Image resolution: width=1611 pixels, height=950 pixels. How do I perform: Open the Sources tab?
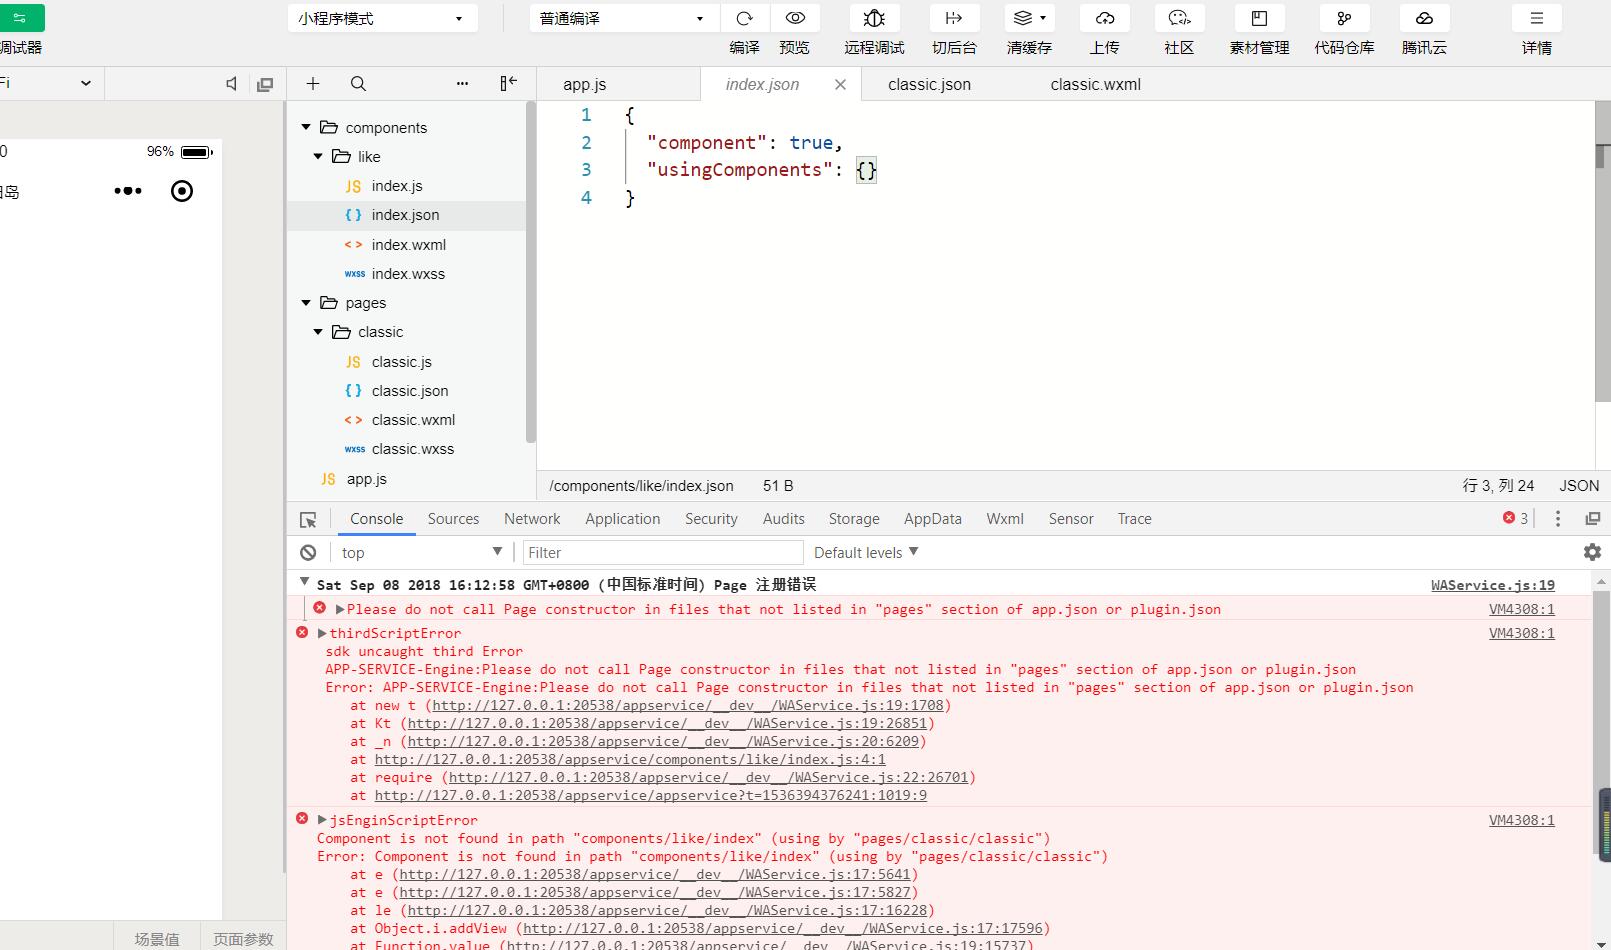(453, 519)
